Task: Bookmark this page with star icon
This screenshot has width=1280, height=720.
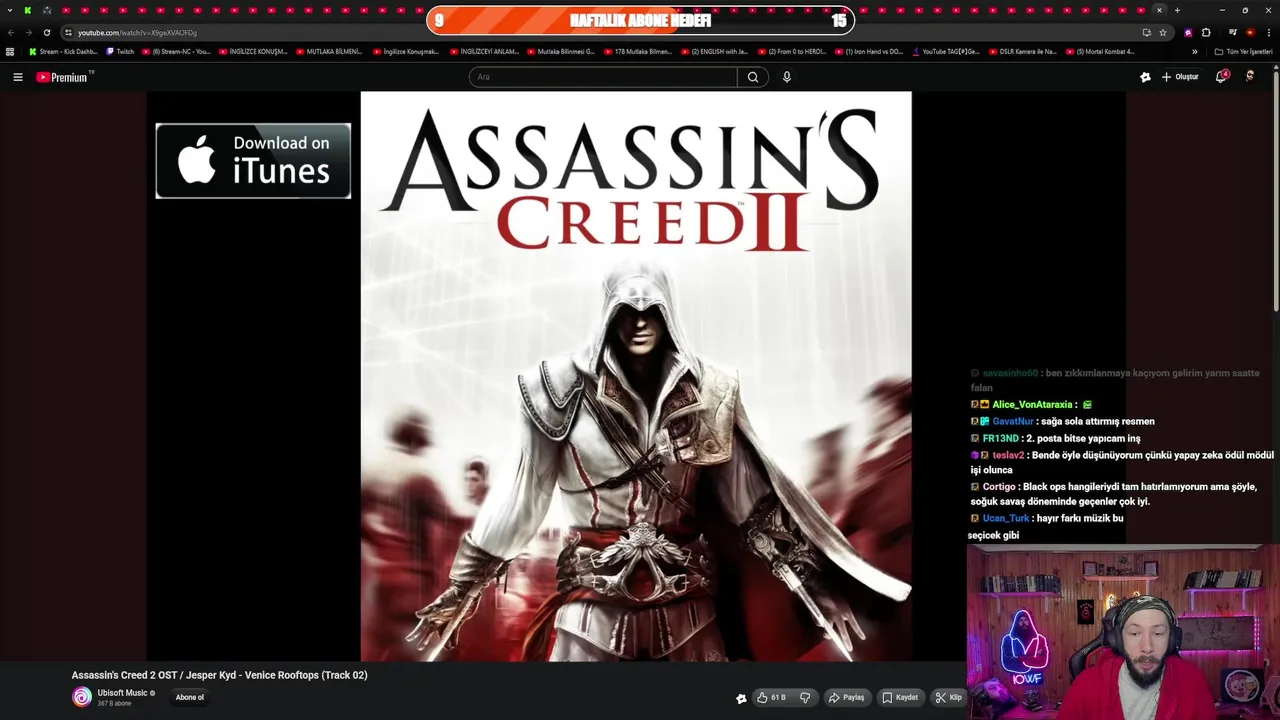Action: click(1163, 32)
